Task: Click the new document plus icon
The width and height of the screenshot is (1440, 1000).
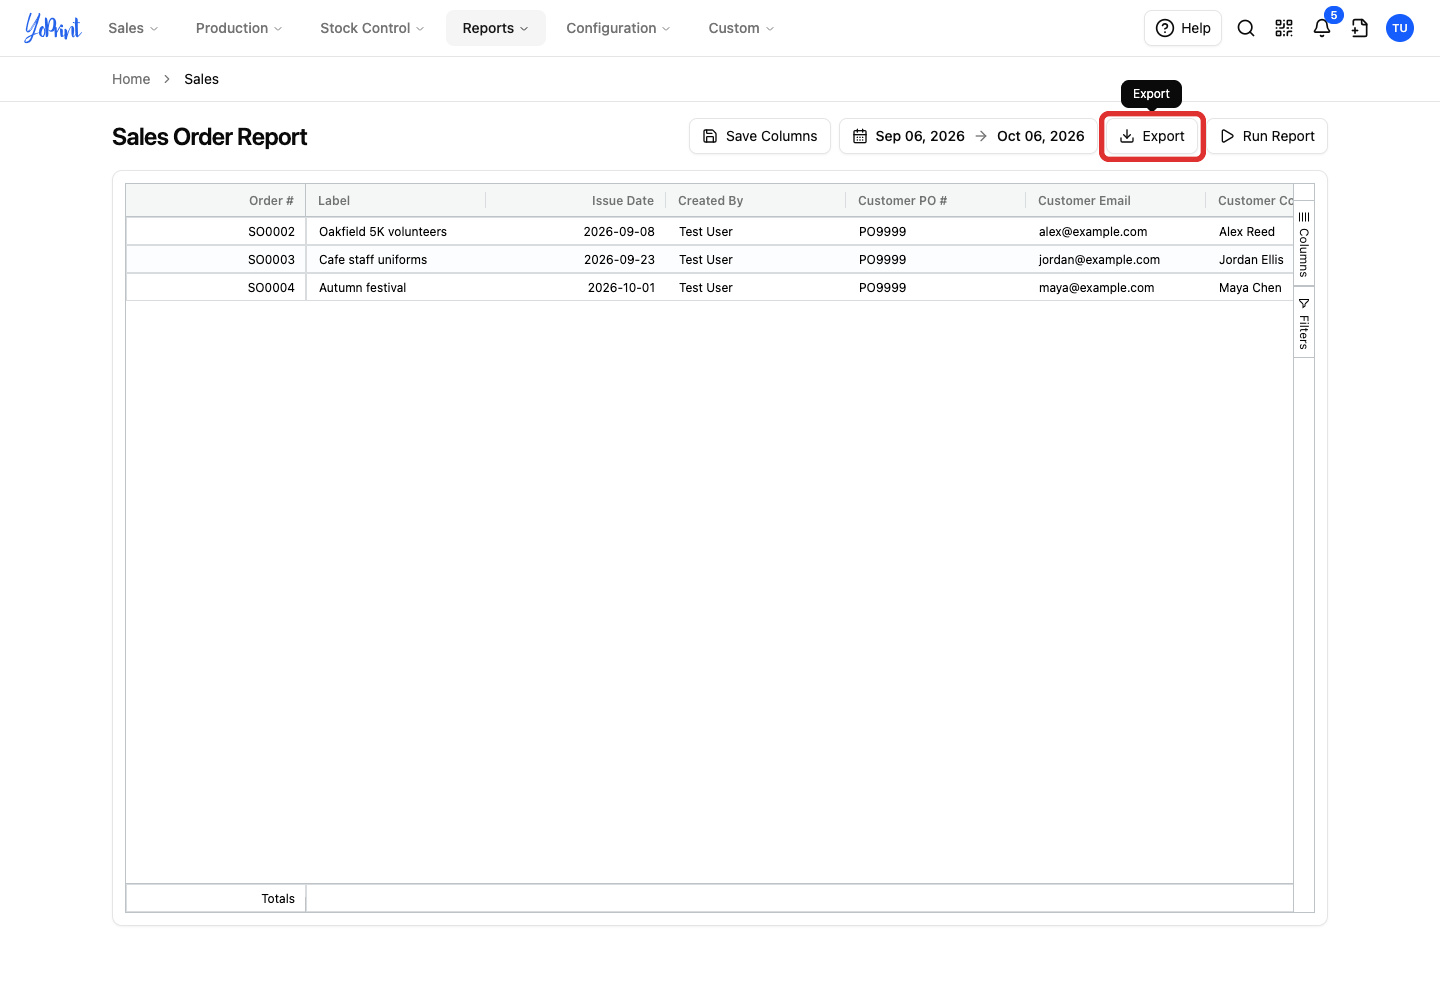Action: click(1360, 28)
